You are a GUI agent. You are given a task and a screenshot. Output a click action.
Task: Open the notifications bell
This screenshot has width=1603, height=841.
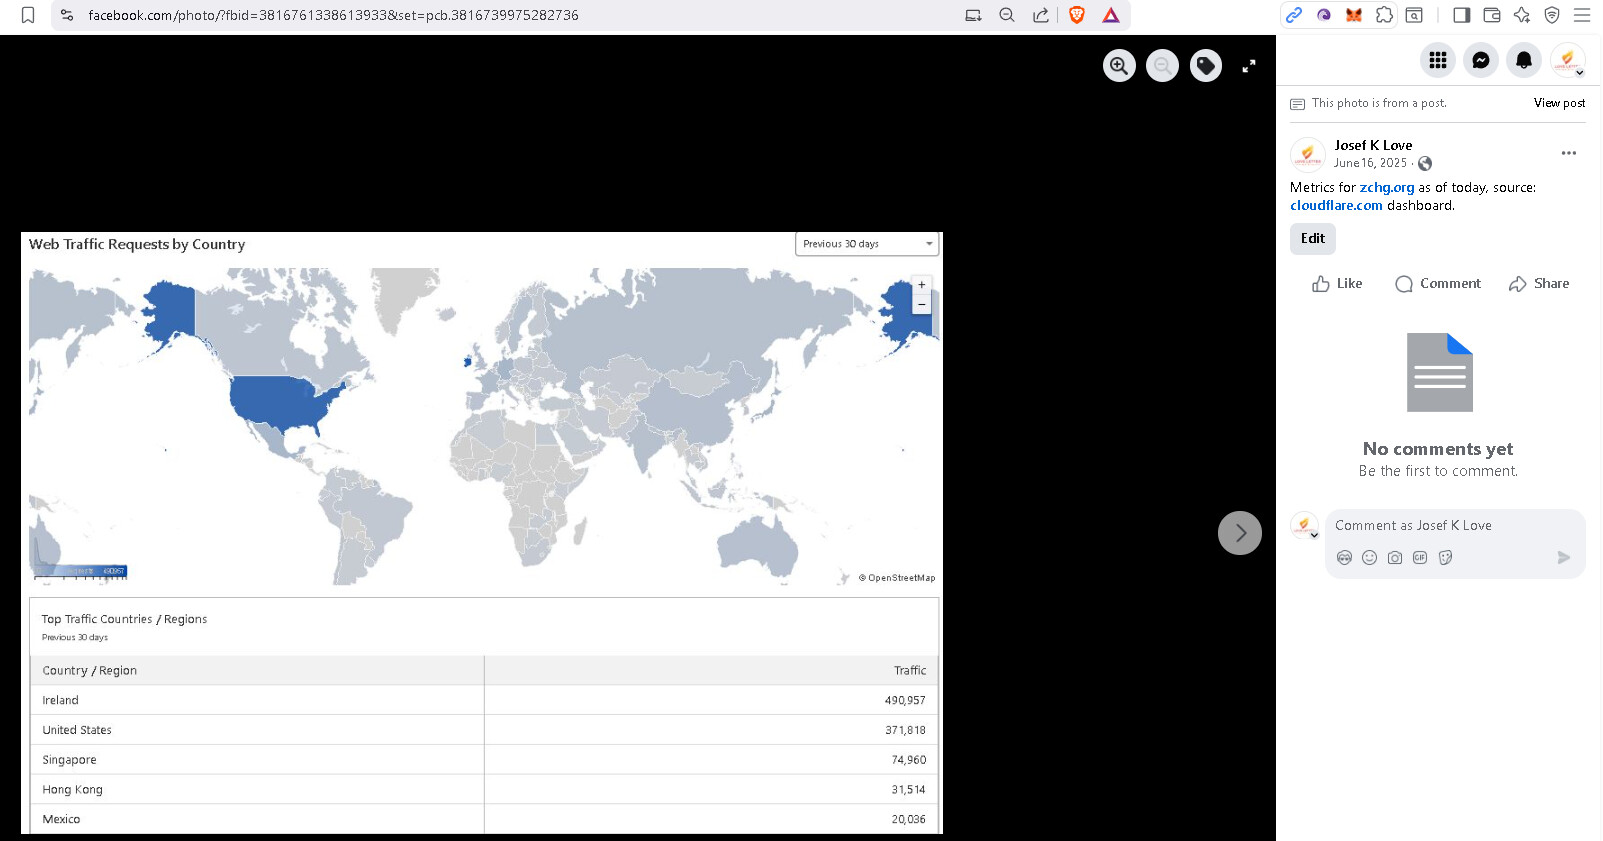pos(1524,60)
